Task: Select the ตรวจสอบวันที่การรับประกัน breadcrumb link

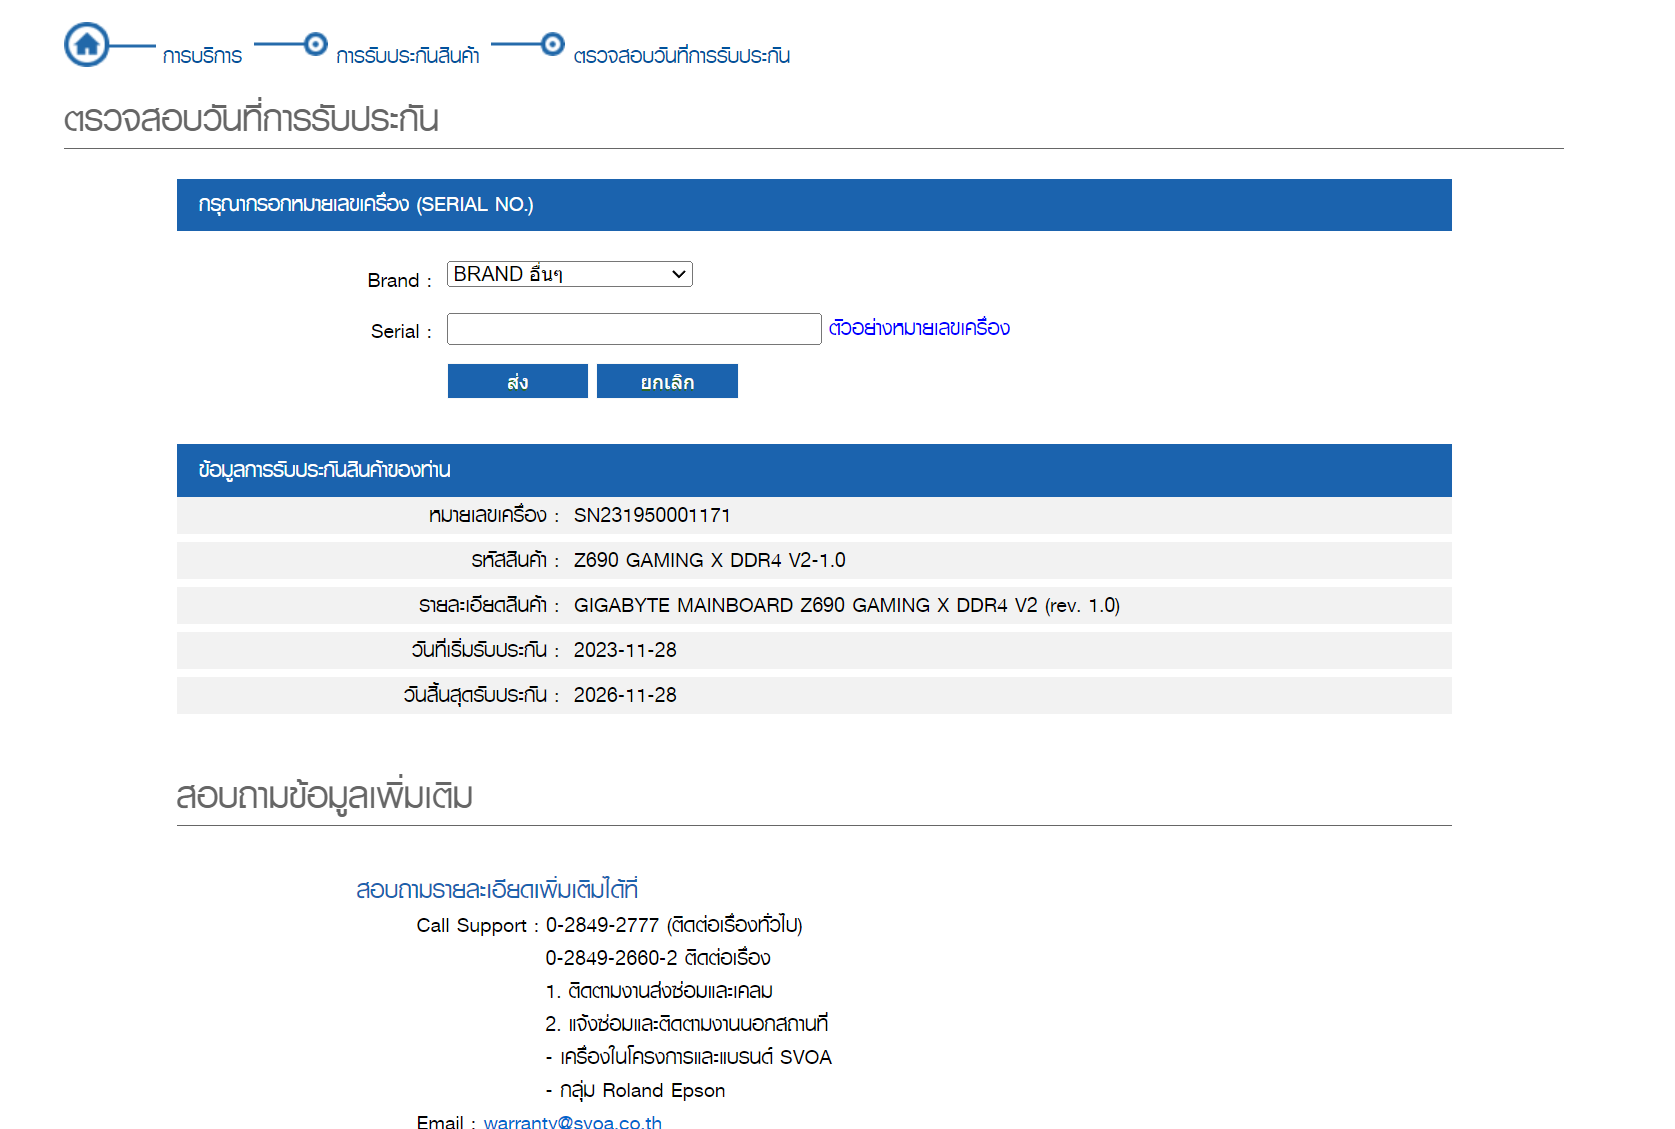Action: click(681, 56)
